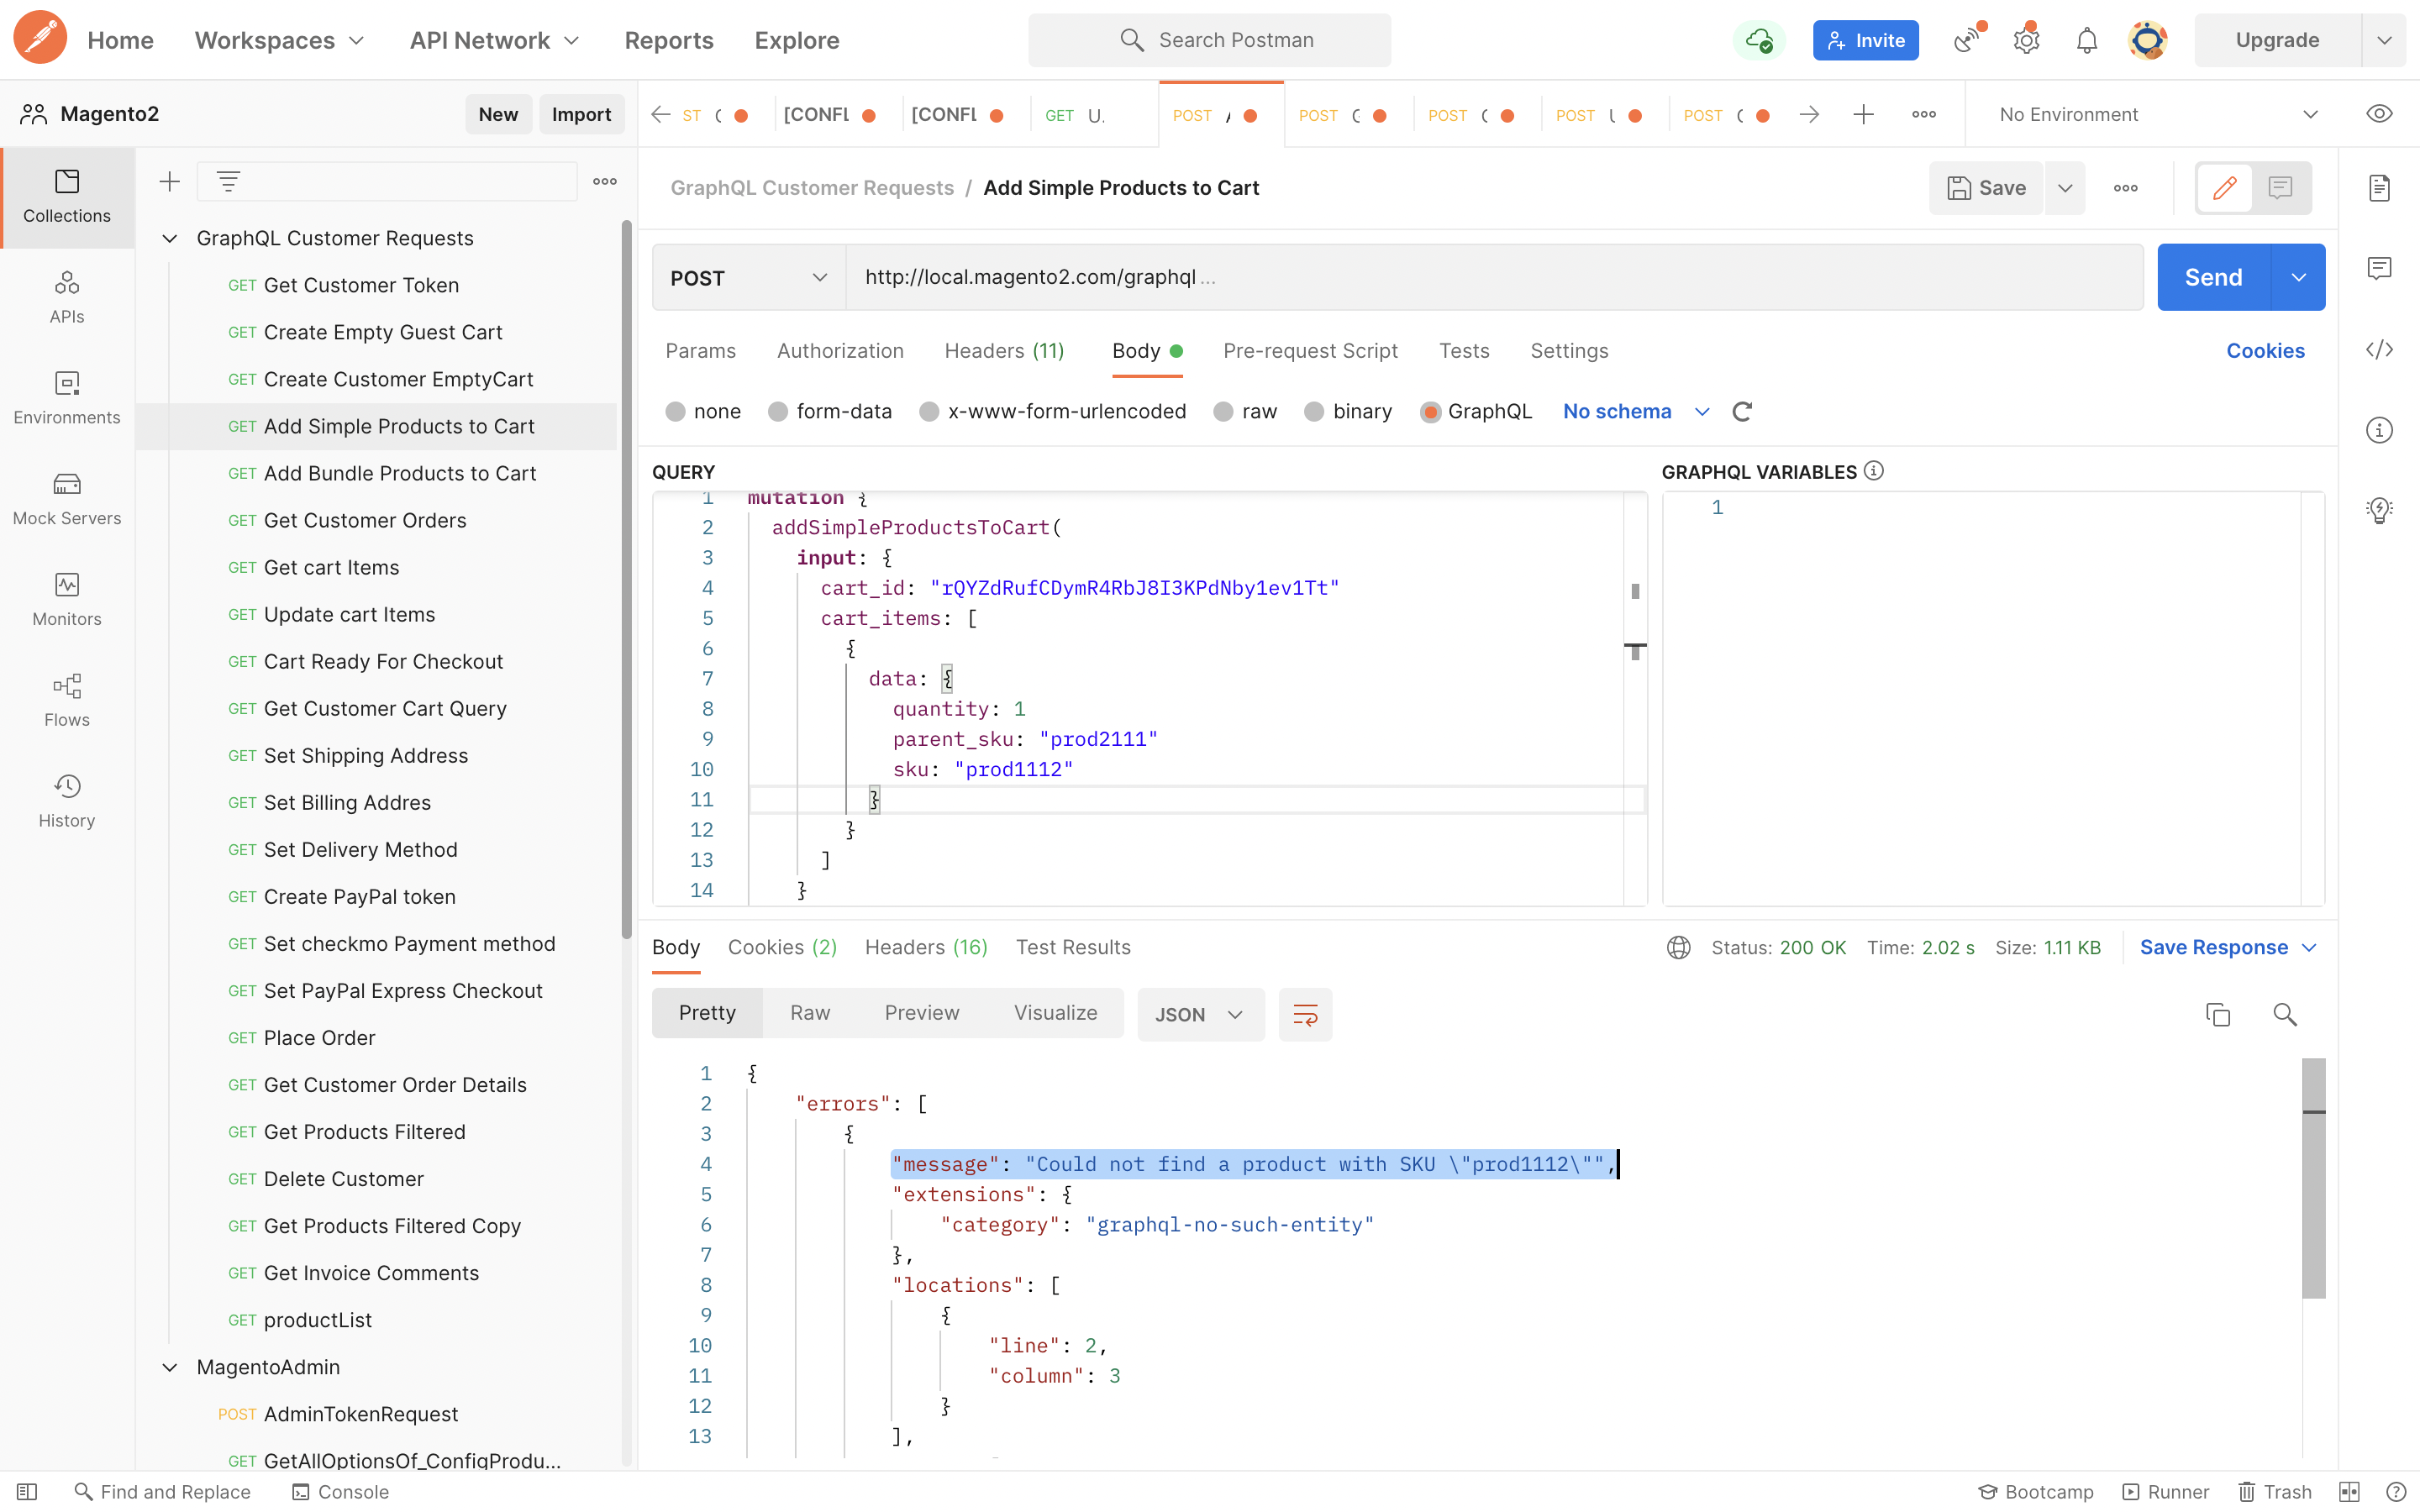Select the form-data body option
Screen dimensions: 2420x1512
pos(778,412)
